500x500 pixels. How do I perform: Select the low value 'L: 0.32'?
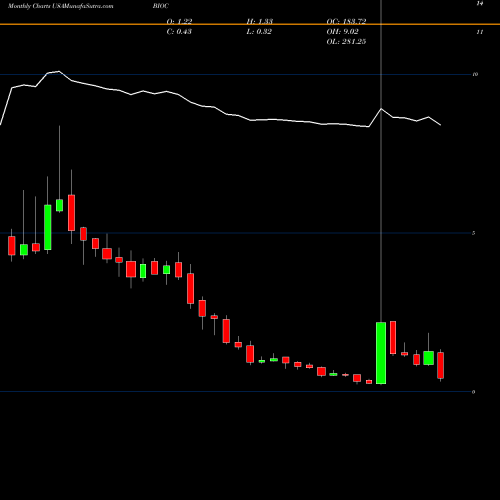[259, 32]
